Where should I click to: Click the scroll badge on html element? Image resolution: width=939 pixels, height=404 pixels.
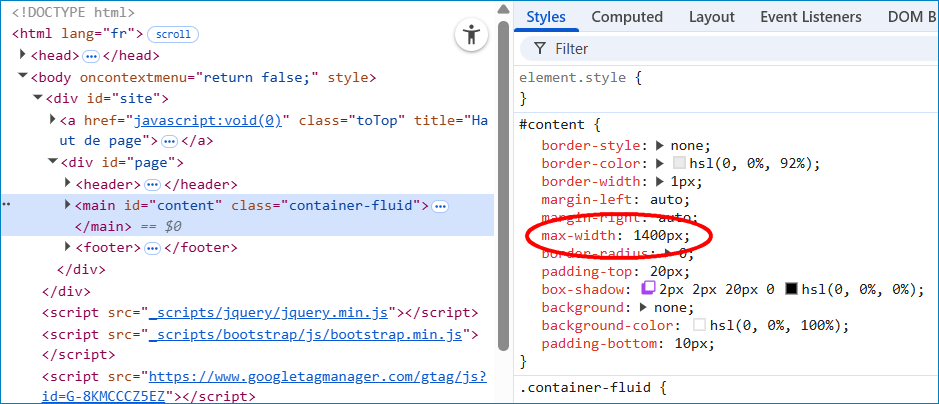173,34
